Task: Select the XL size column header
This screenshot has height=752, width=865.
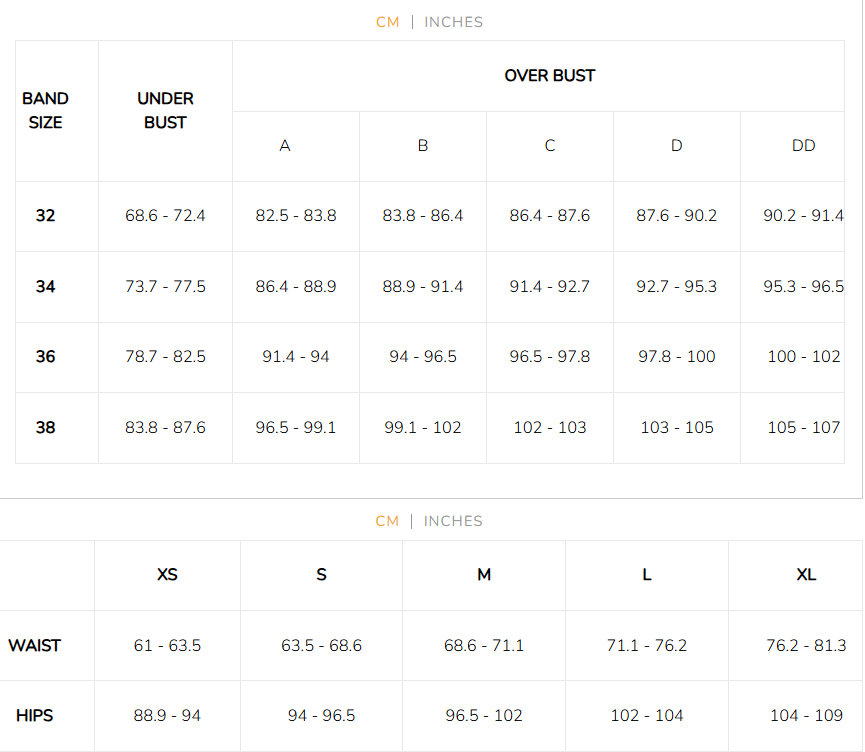Action: (806, 575)
